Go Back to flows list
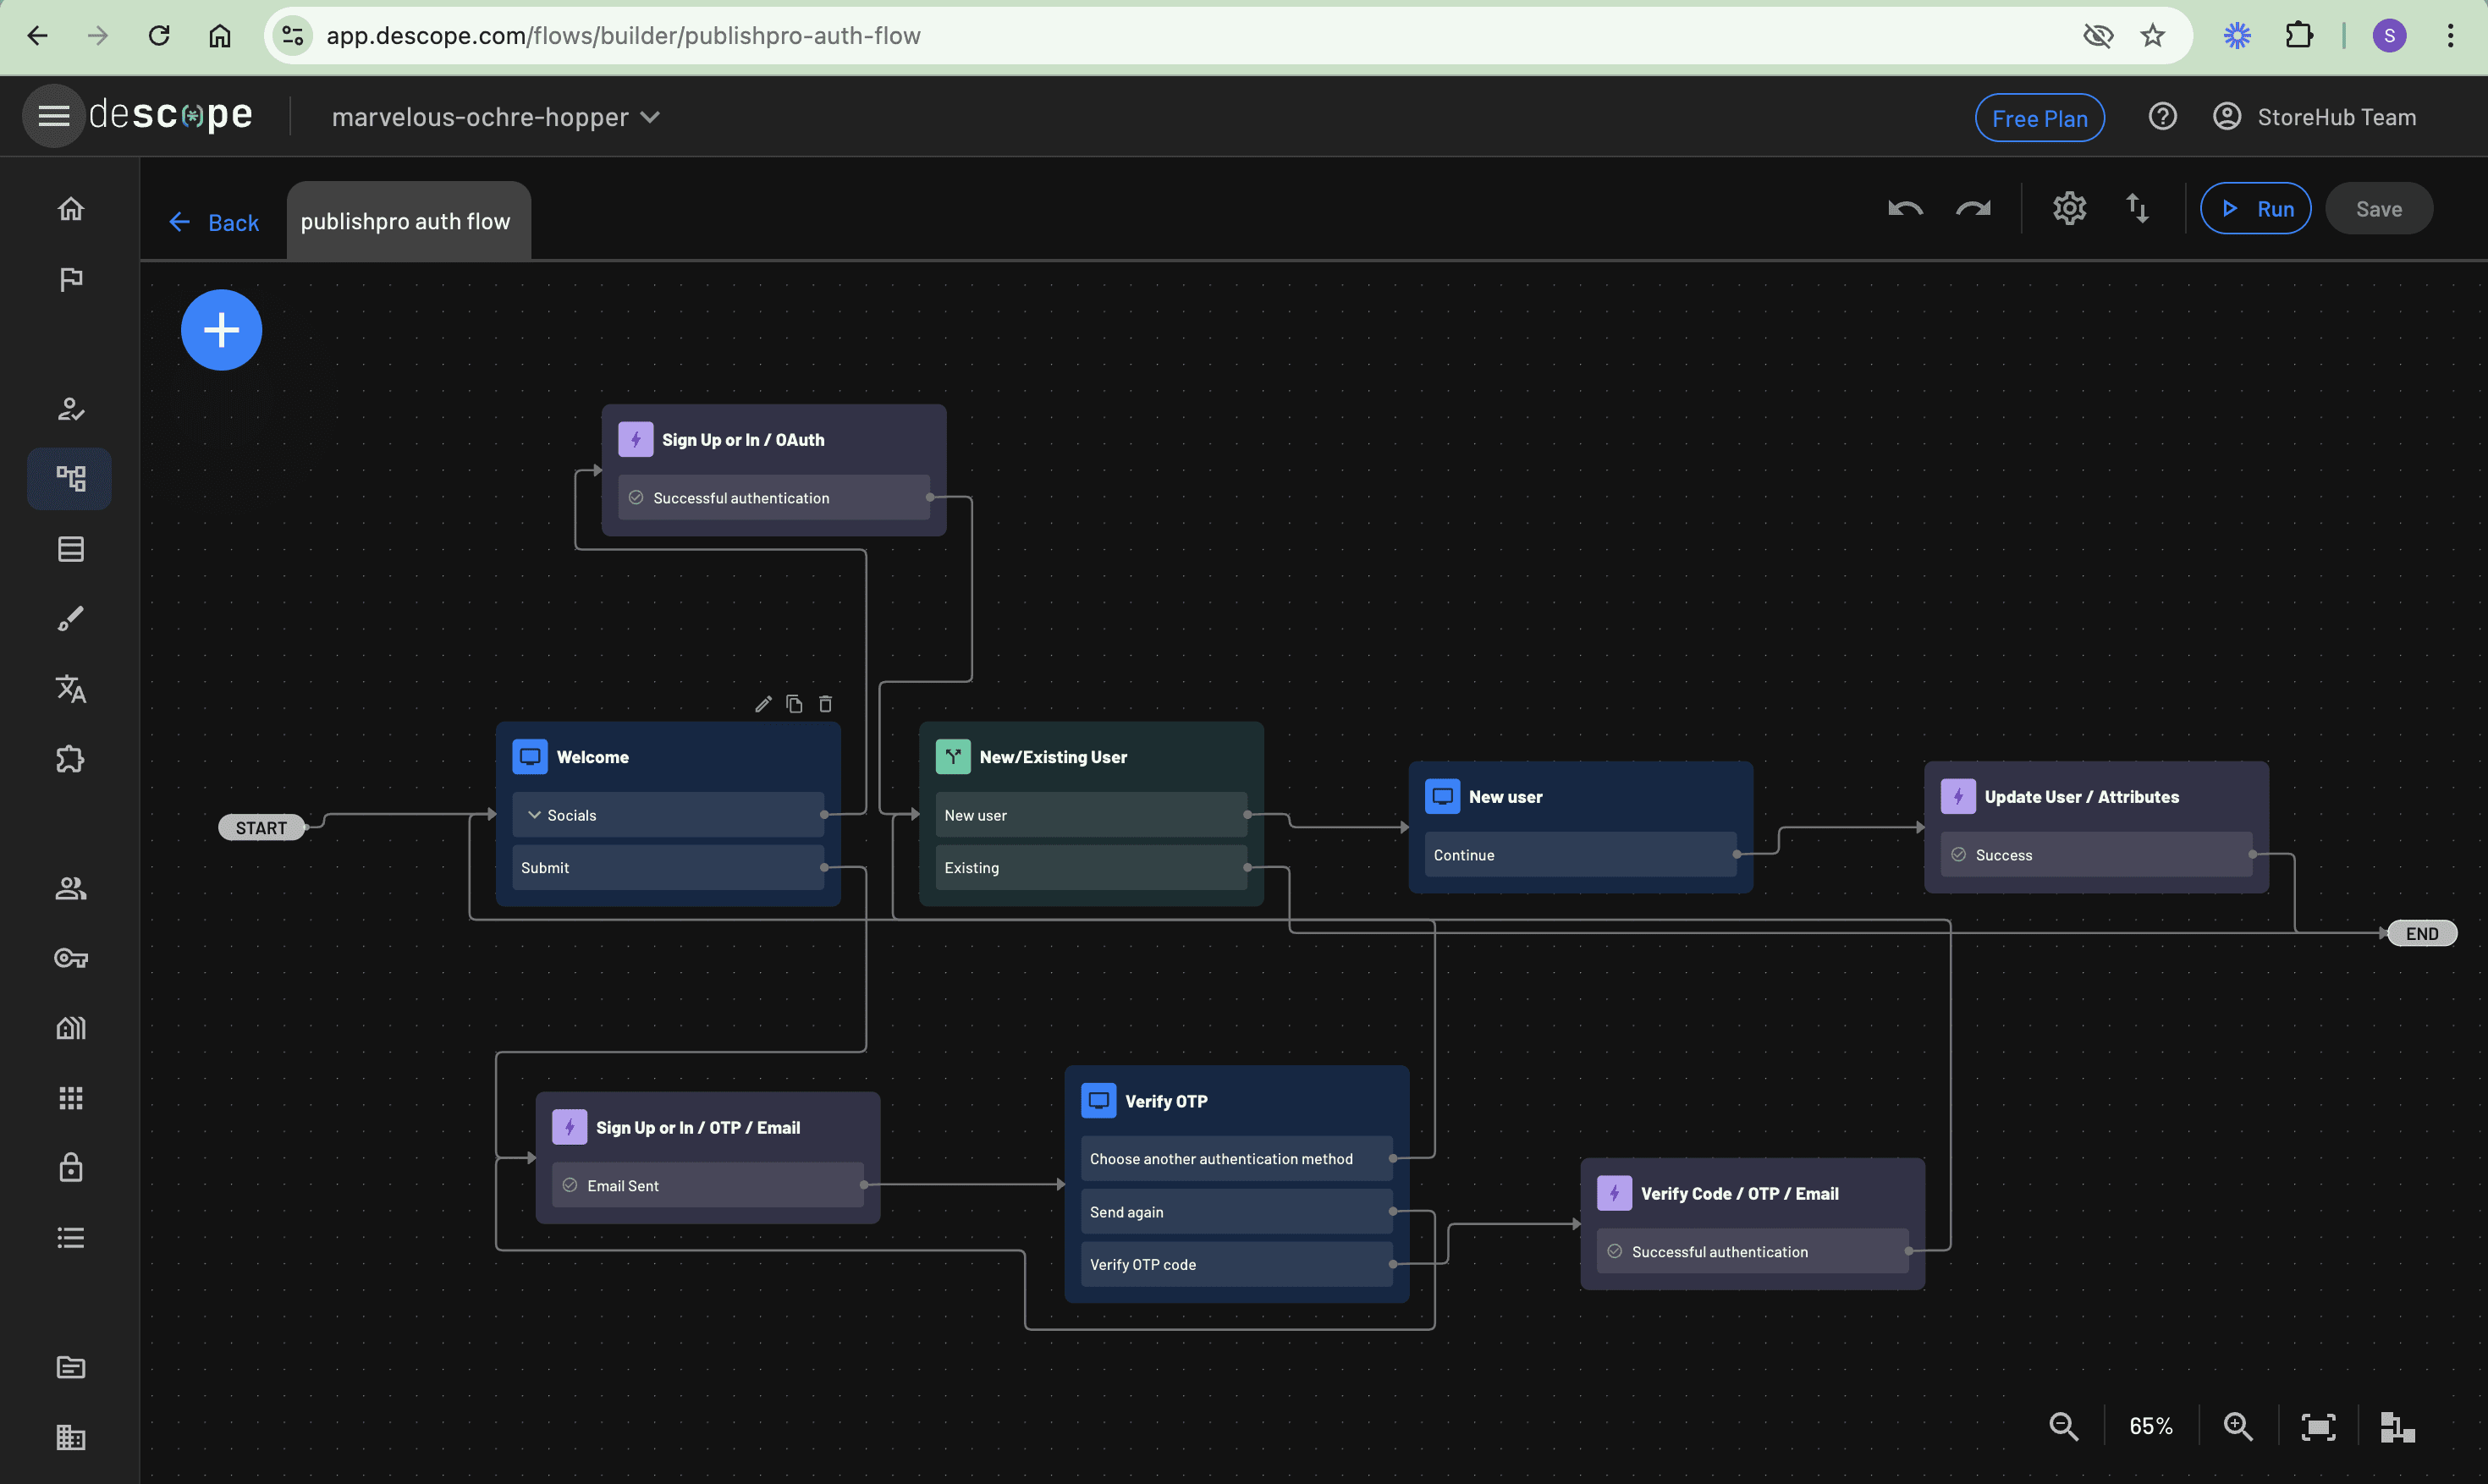Viewport: 2488px width, 1484px height. pyautogui.click(x=214, y=222)
